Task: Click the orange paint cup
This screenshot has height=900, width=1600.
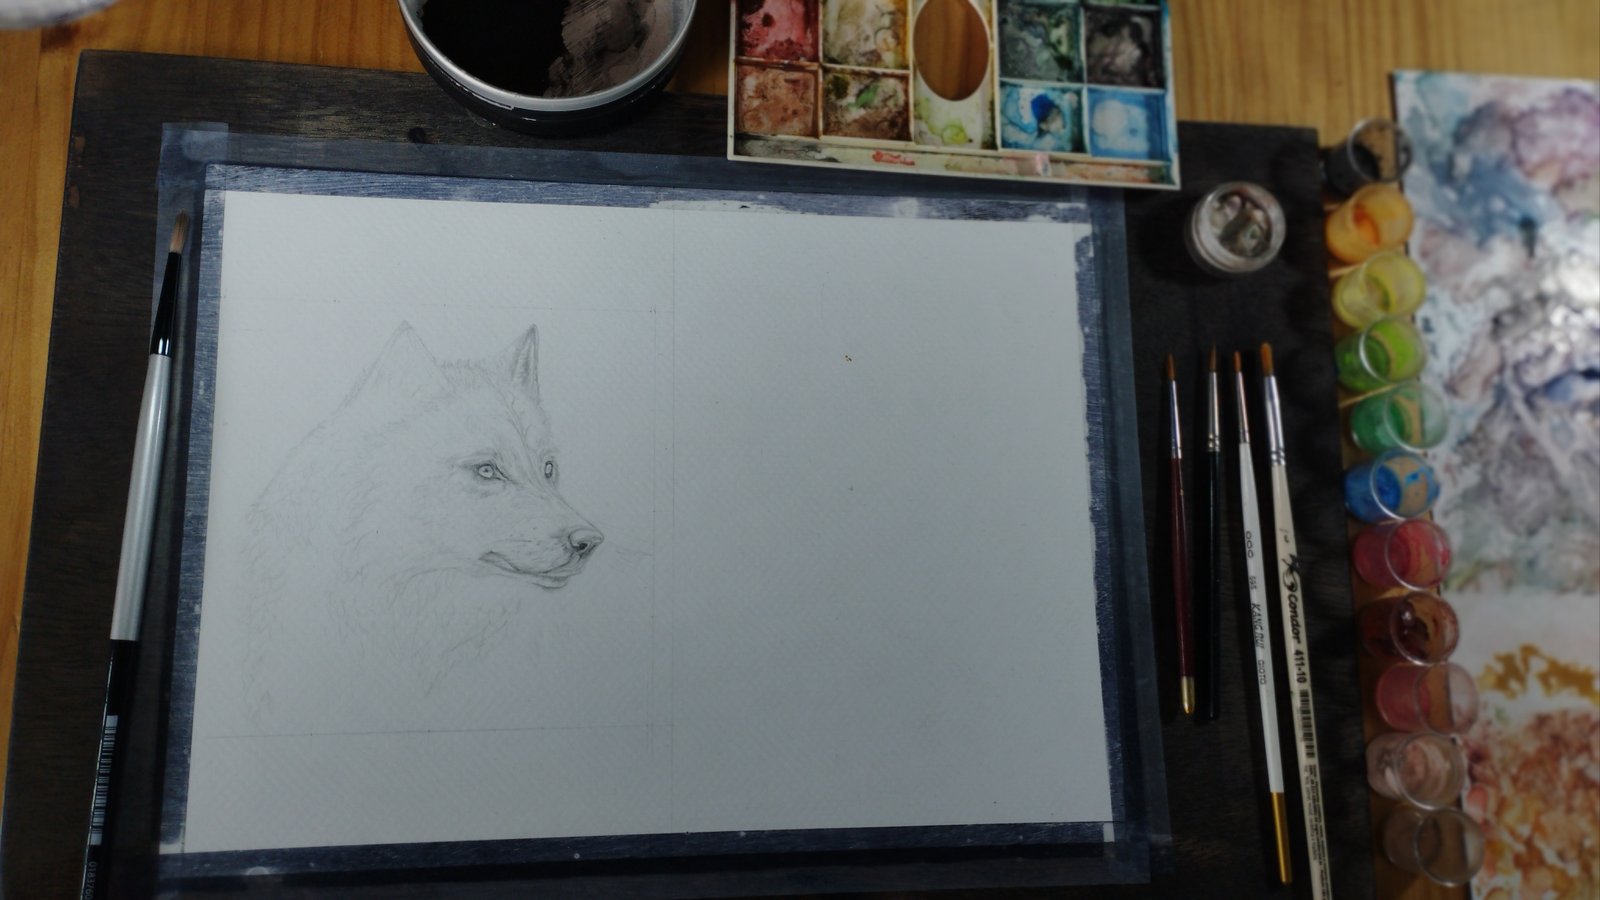Action: click(1368, 222)
